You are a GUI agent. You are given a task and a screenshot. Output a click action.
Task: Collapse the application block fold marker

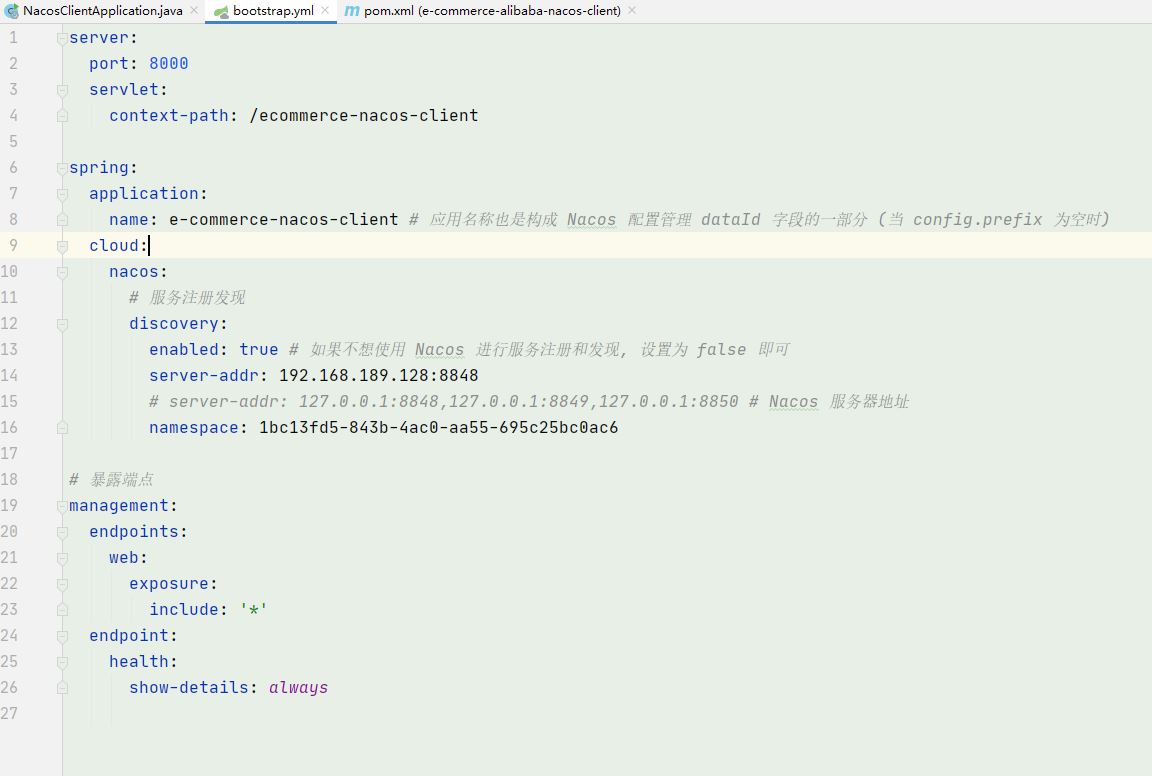point(62,194)
